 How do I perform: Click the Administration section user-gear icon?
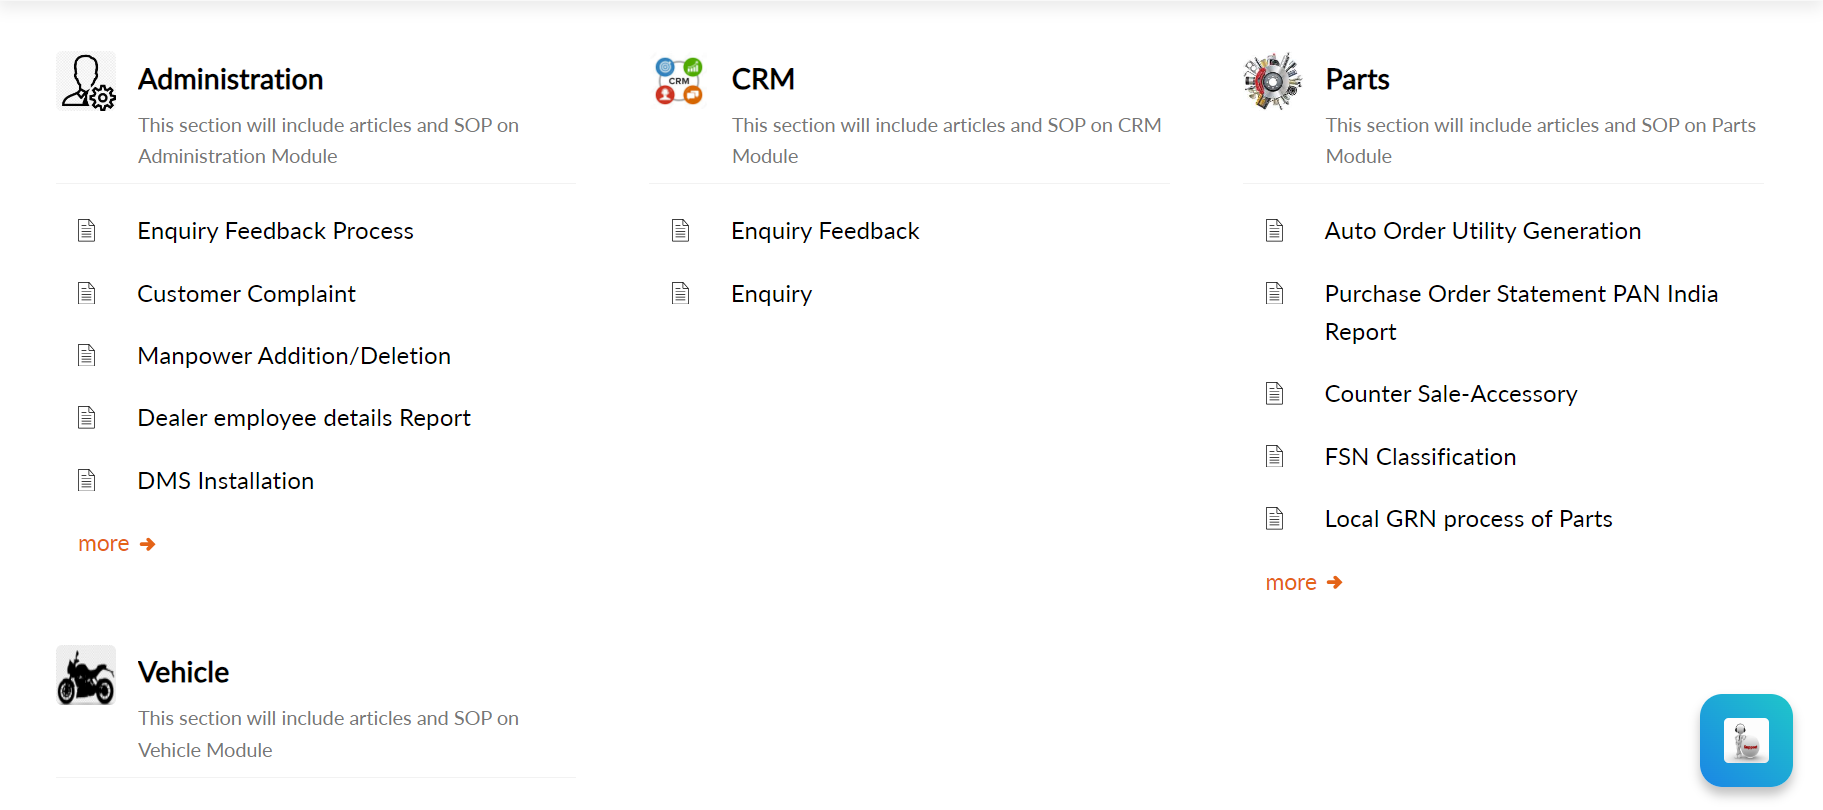(87, 81)
